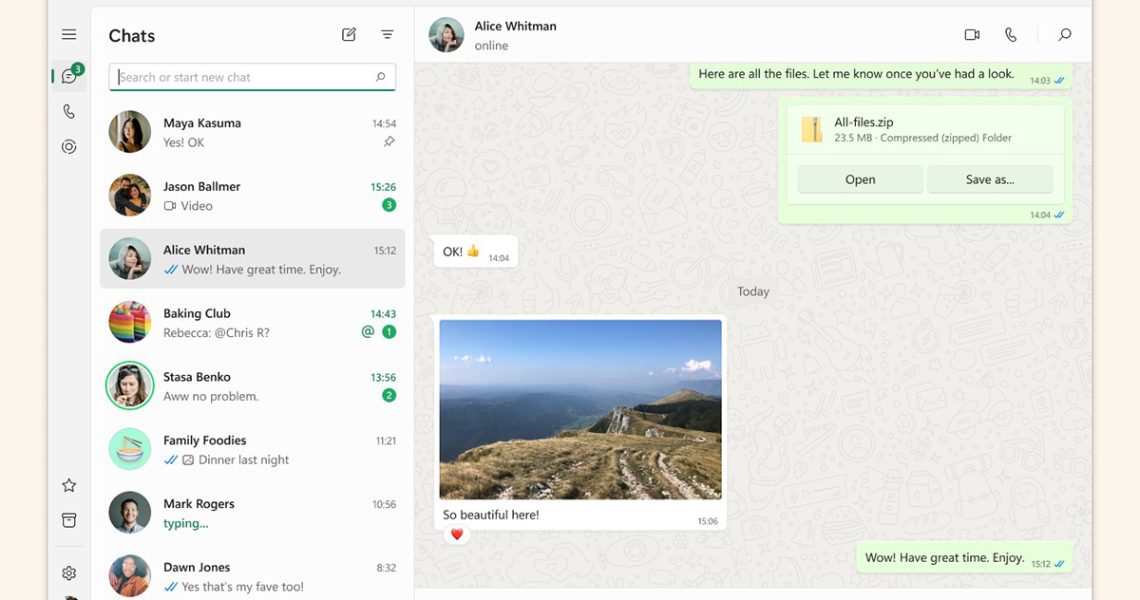Open the Calls tab in sidebar
The width and height of the screenshot is (1140, 600).
click(x=69, y=111)
